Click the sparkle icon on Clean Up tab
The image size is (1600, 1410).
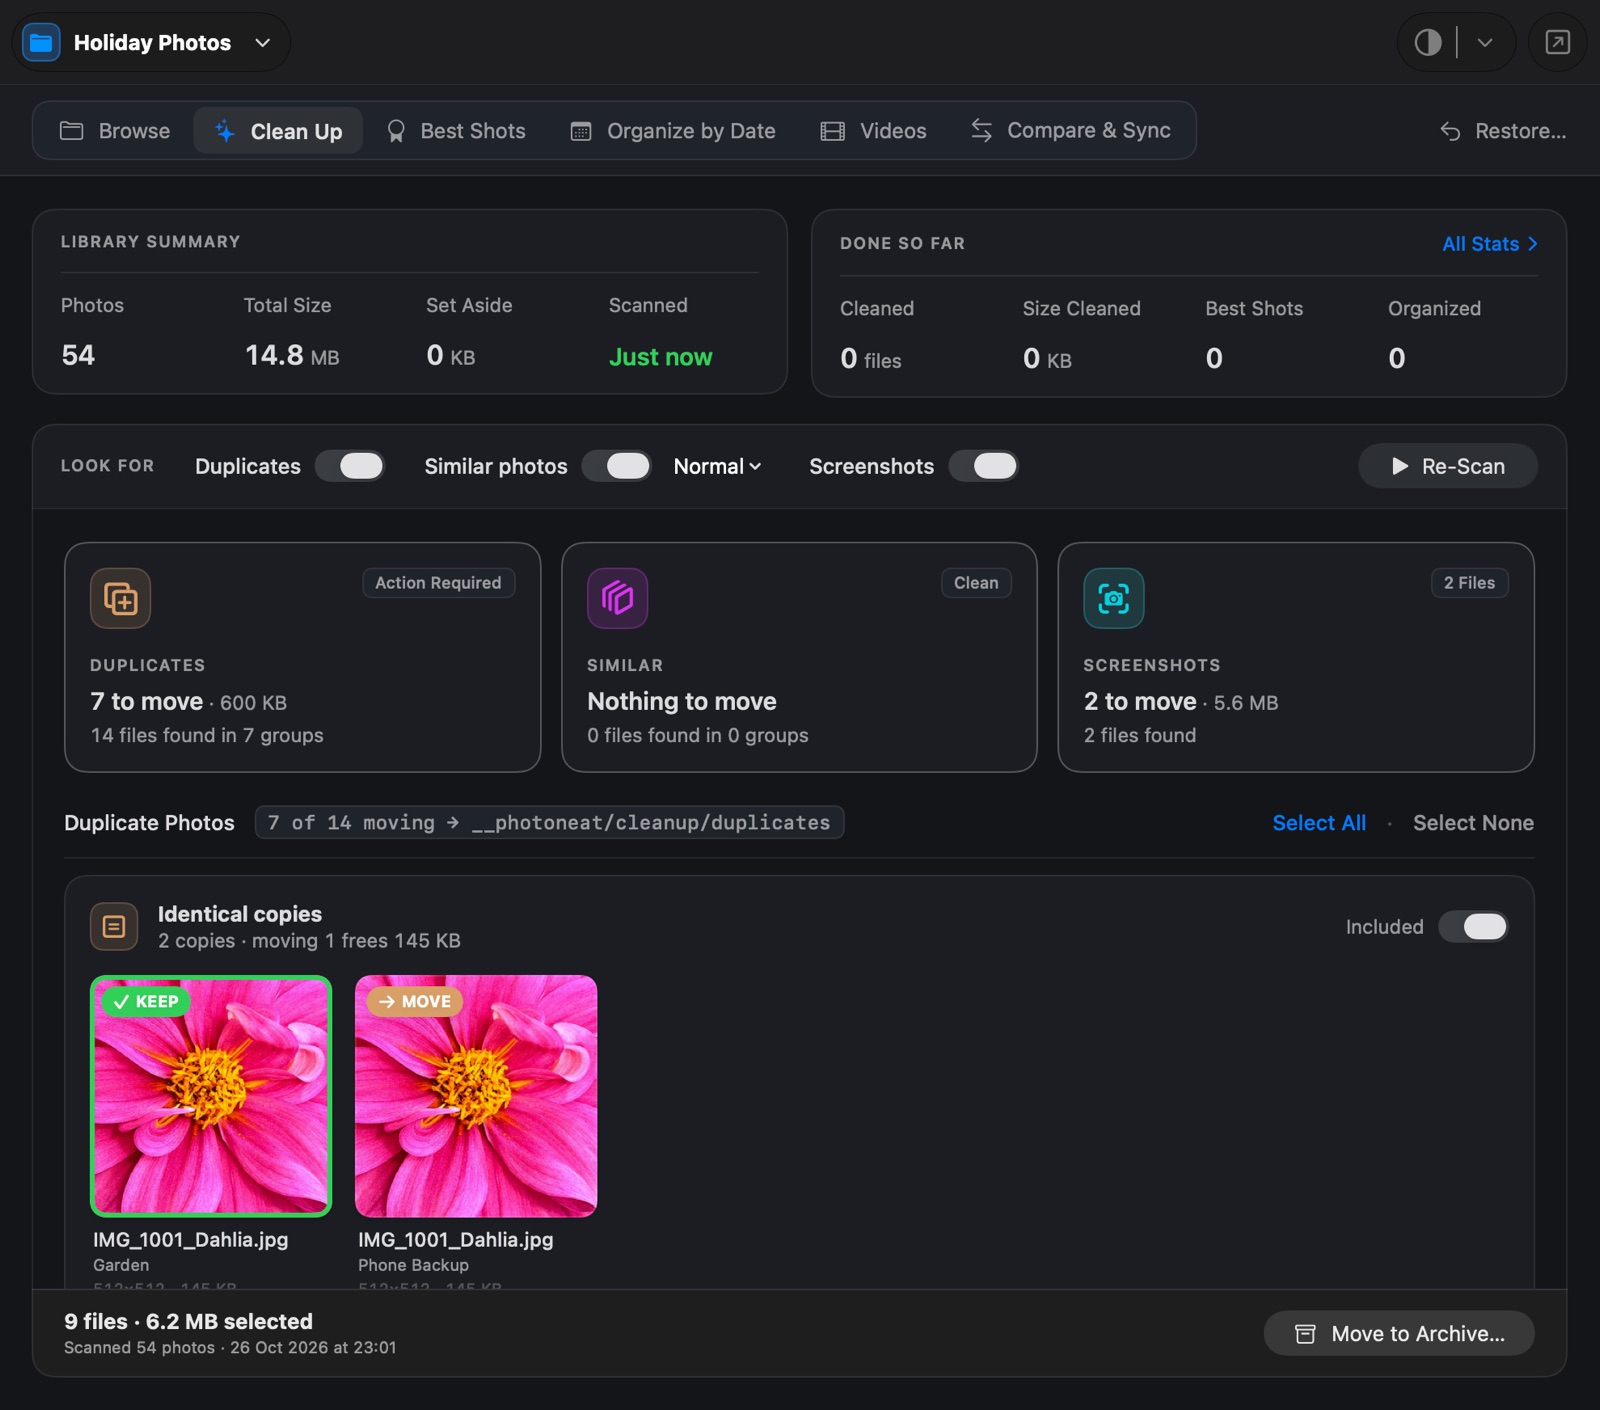click(225, 131)
